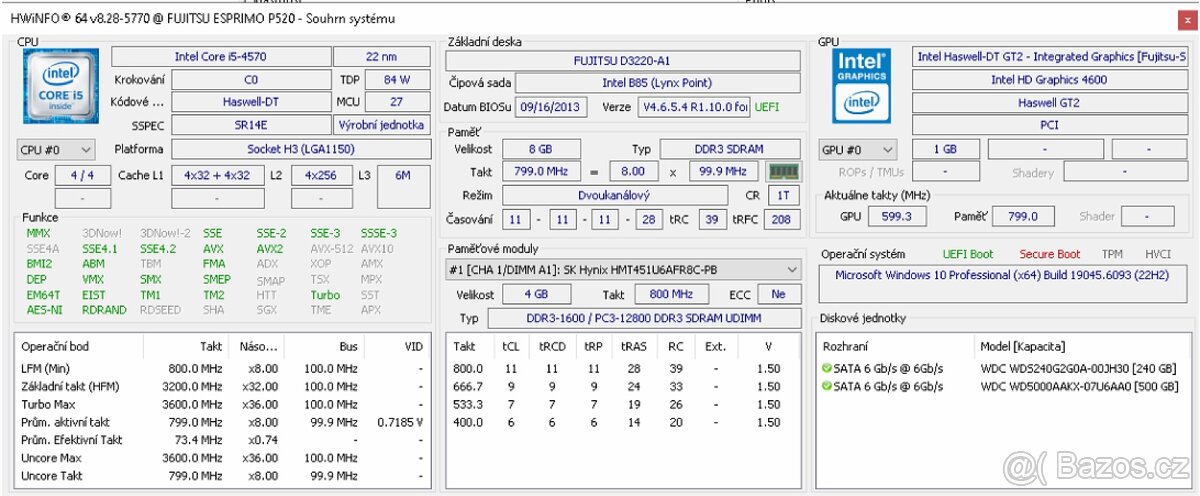This screenshot has height=496, width=1200.
Task: Click the Microsoft Windows 10 Professional OS field
Action: 1003,283
